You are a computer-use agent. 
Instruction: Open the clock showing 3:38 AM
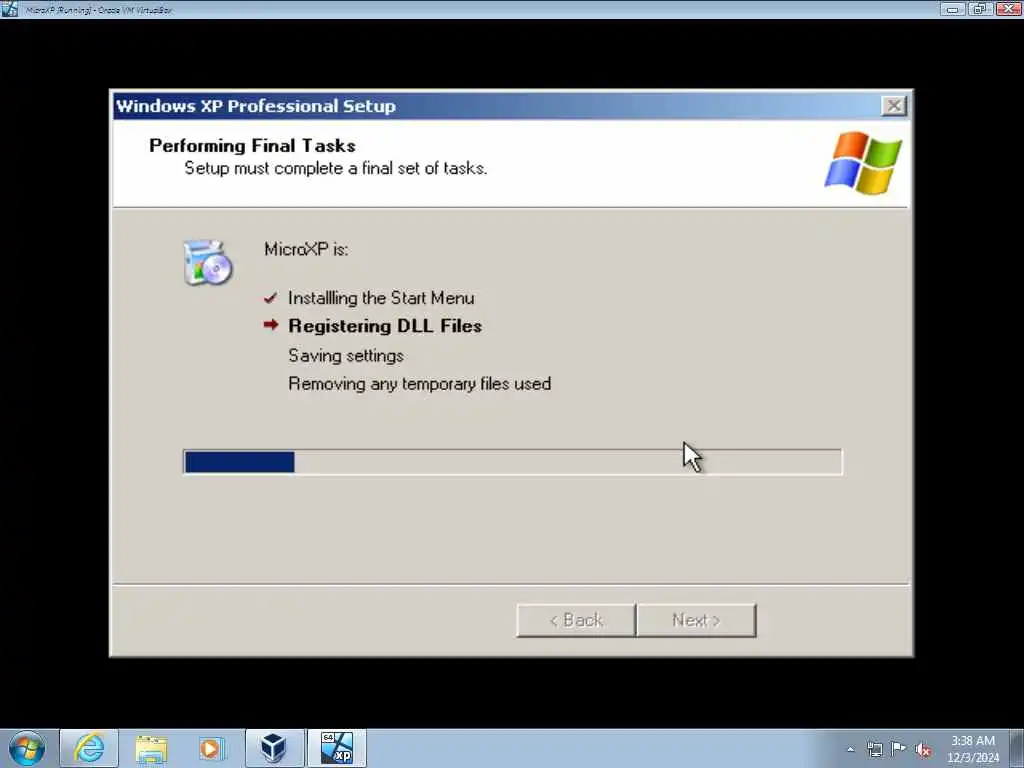coord(973,749)
